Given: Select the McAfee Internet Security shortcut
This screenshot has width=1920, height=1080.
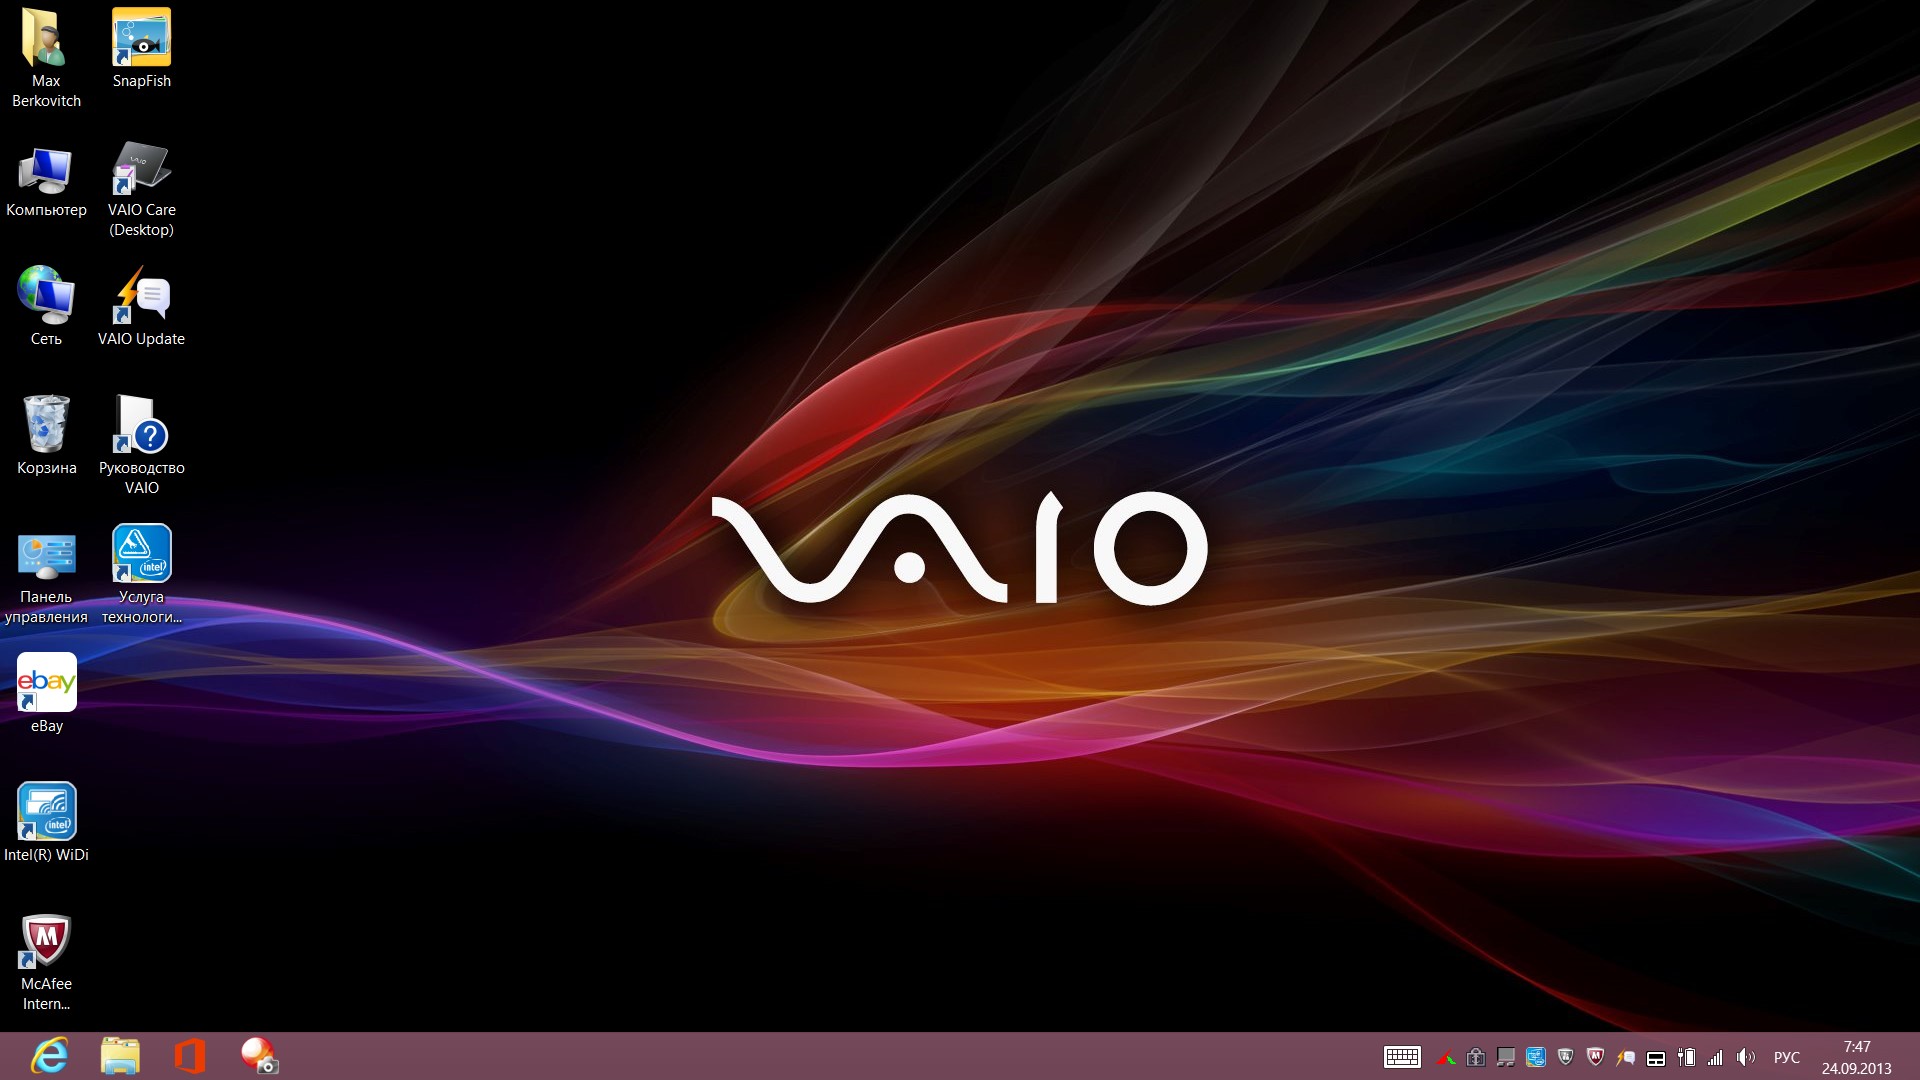Looking at the screenshot, I should click(x=46, y=943).
